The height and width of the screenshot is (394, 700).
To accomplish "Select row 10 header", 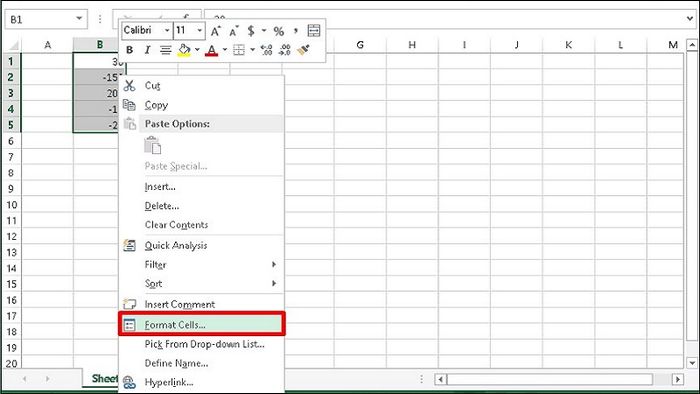I will [x=12, y=205].
